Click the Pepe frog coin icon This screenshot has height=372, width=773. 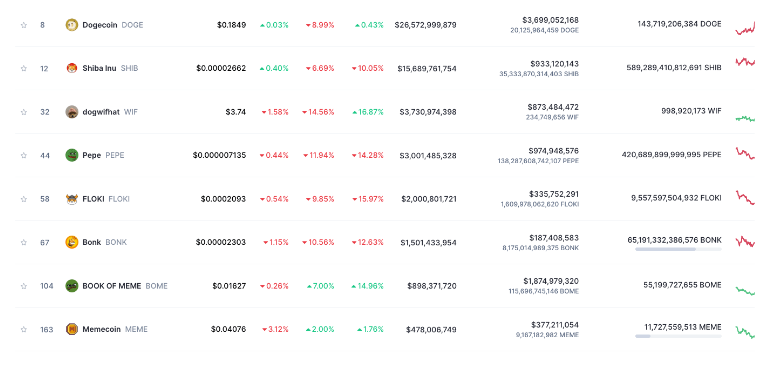pyautogui.click(x=72, y=155)
